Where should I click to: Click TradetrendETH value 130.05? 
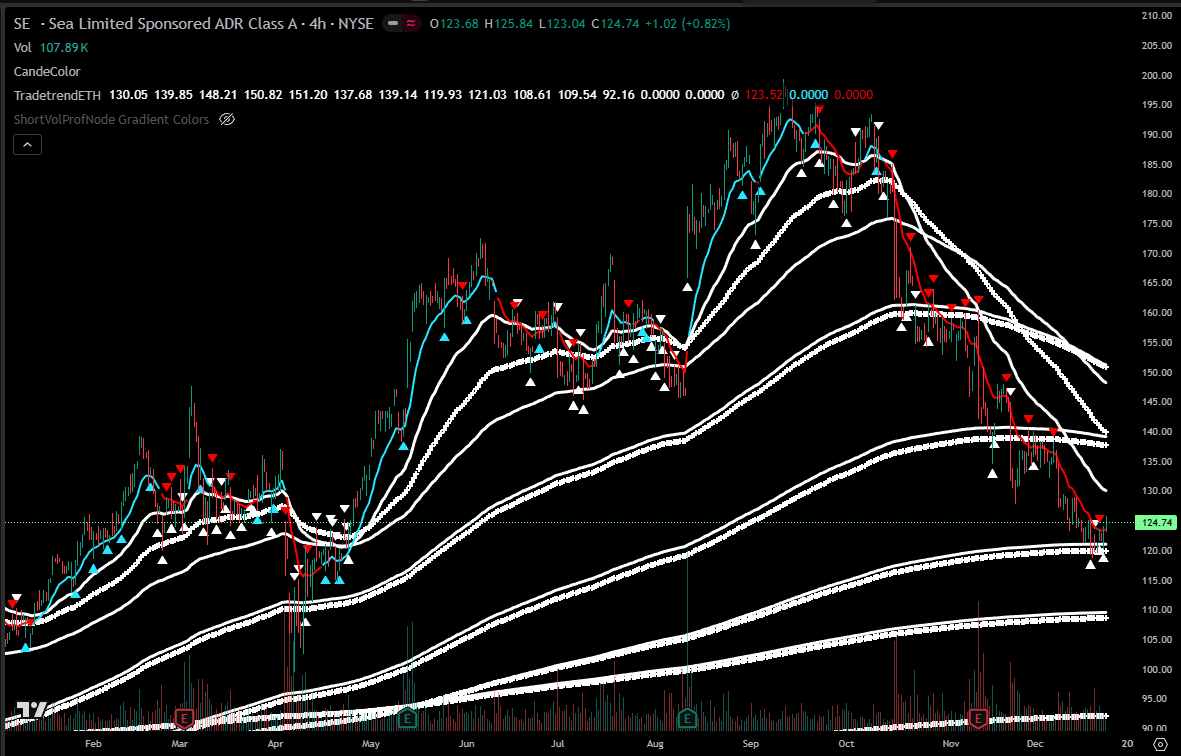click(x=128, y=95)
